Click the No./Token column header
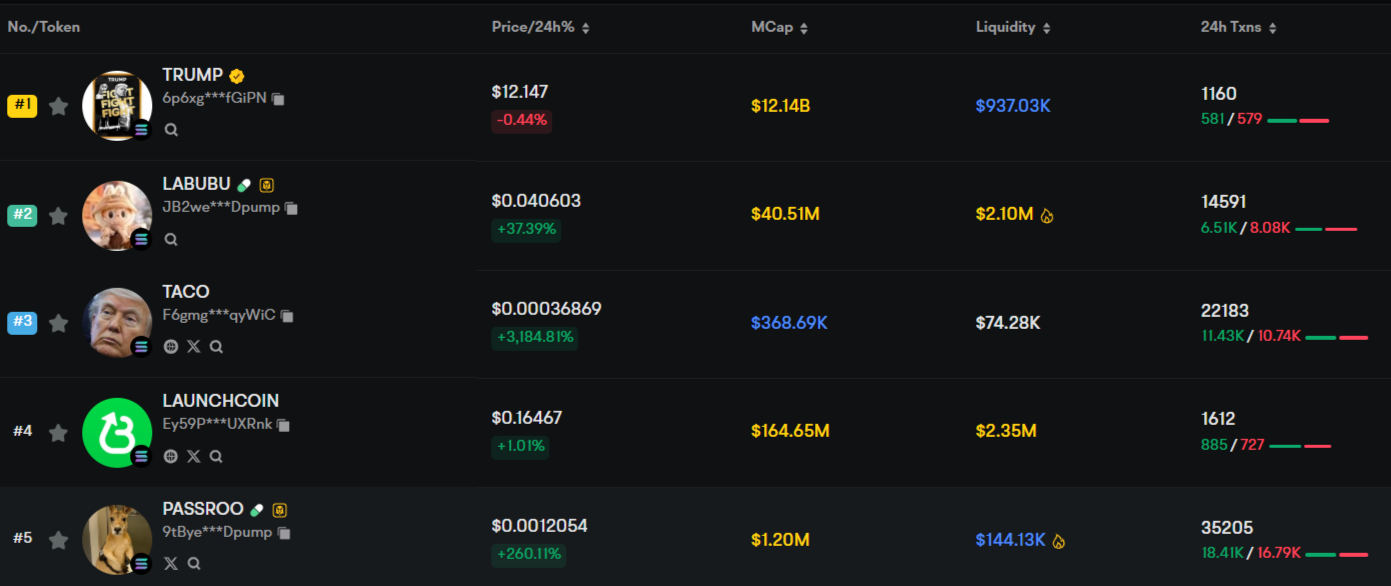This screenshot has width=1391, height=586. tap(44, 27)
